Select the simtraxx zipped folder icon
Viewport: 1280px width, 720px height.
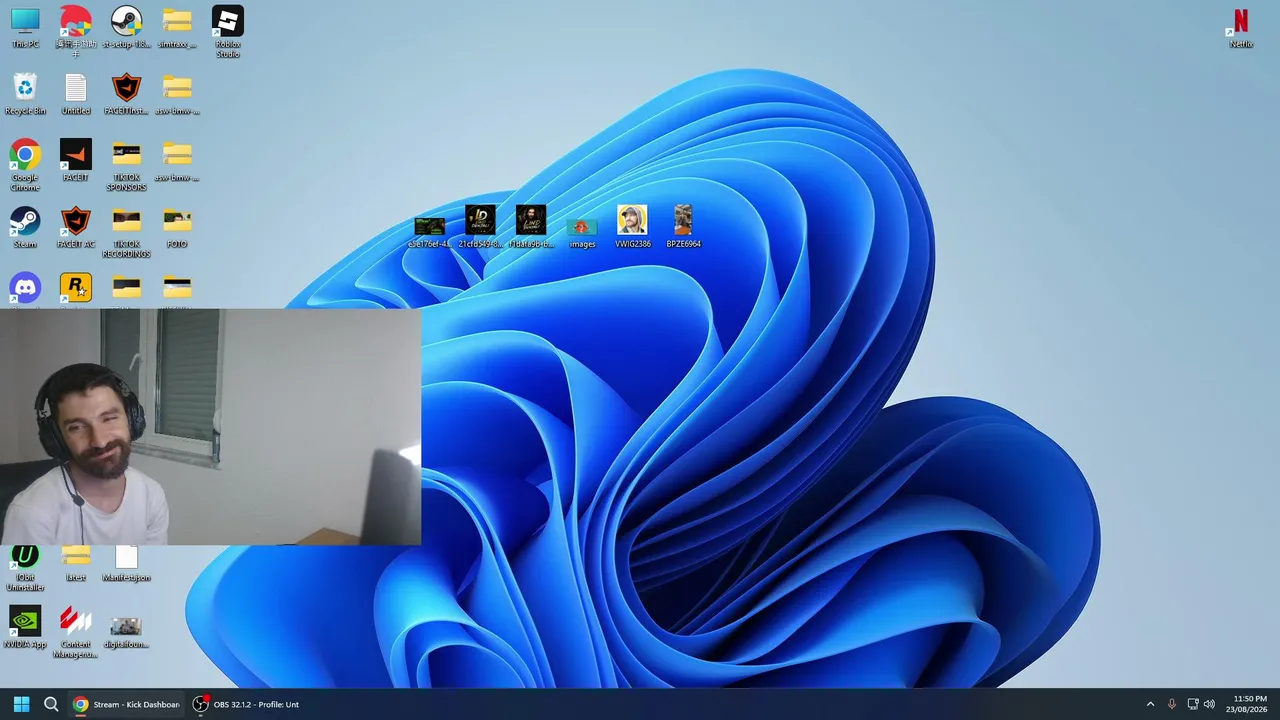pos(177,27)
